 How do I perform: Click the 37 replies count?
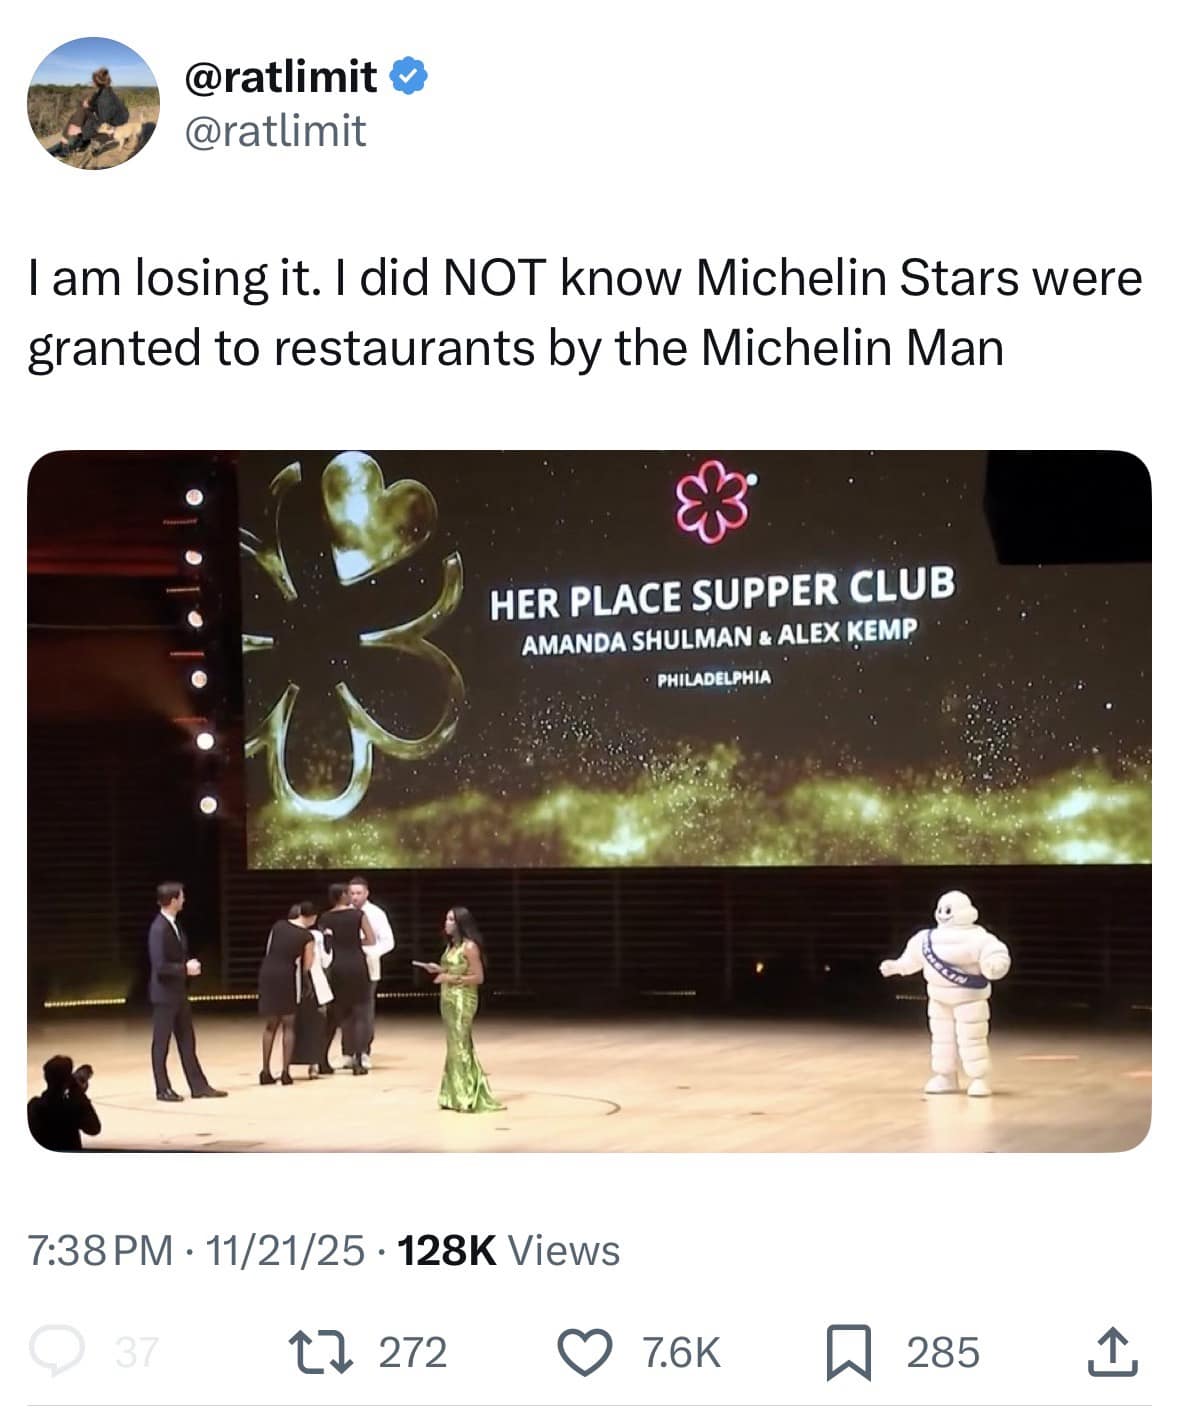click(137, 1353)
